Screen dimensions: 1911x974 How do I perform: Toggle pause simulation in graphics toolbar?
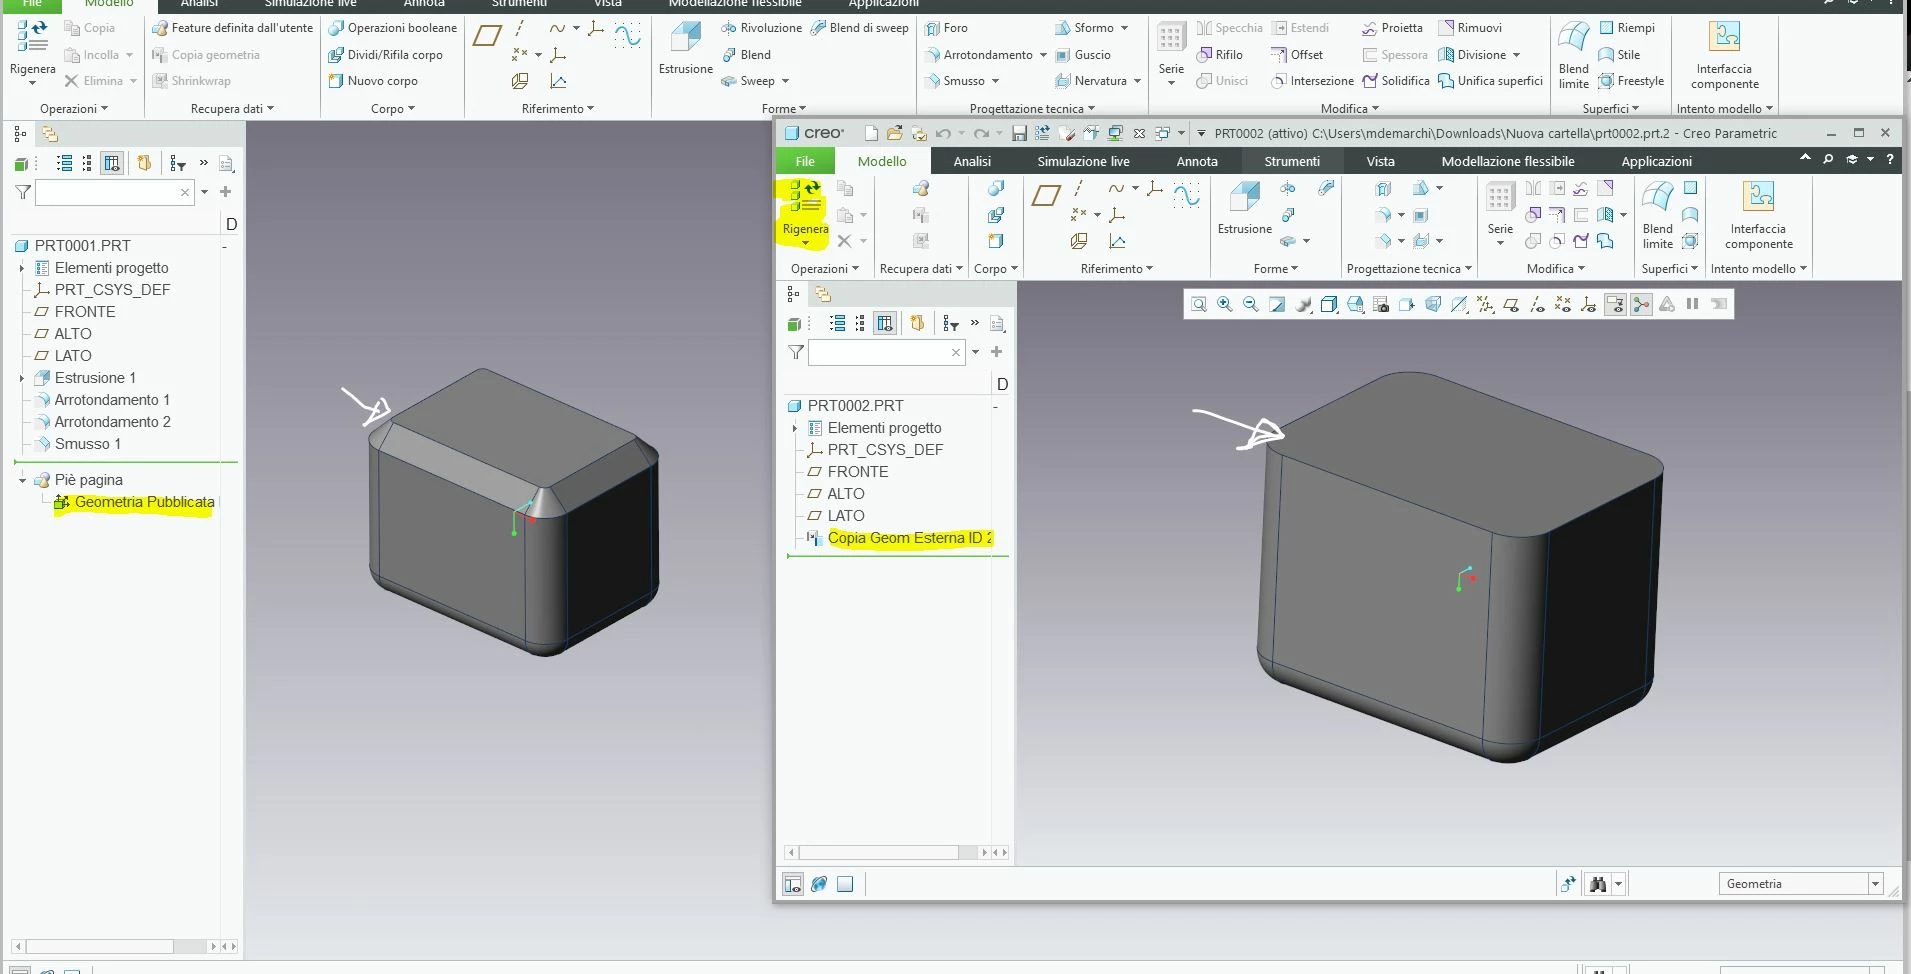pos(1692,304)
